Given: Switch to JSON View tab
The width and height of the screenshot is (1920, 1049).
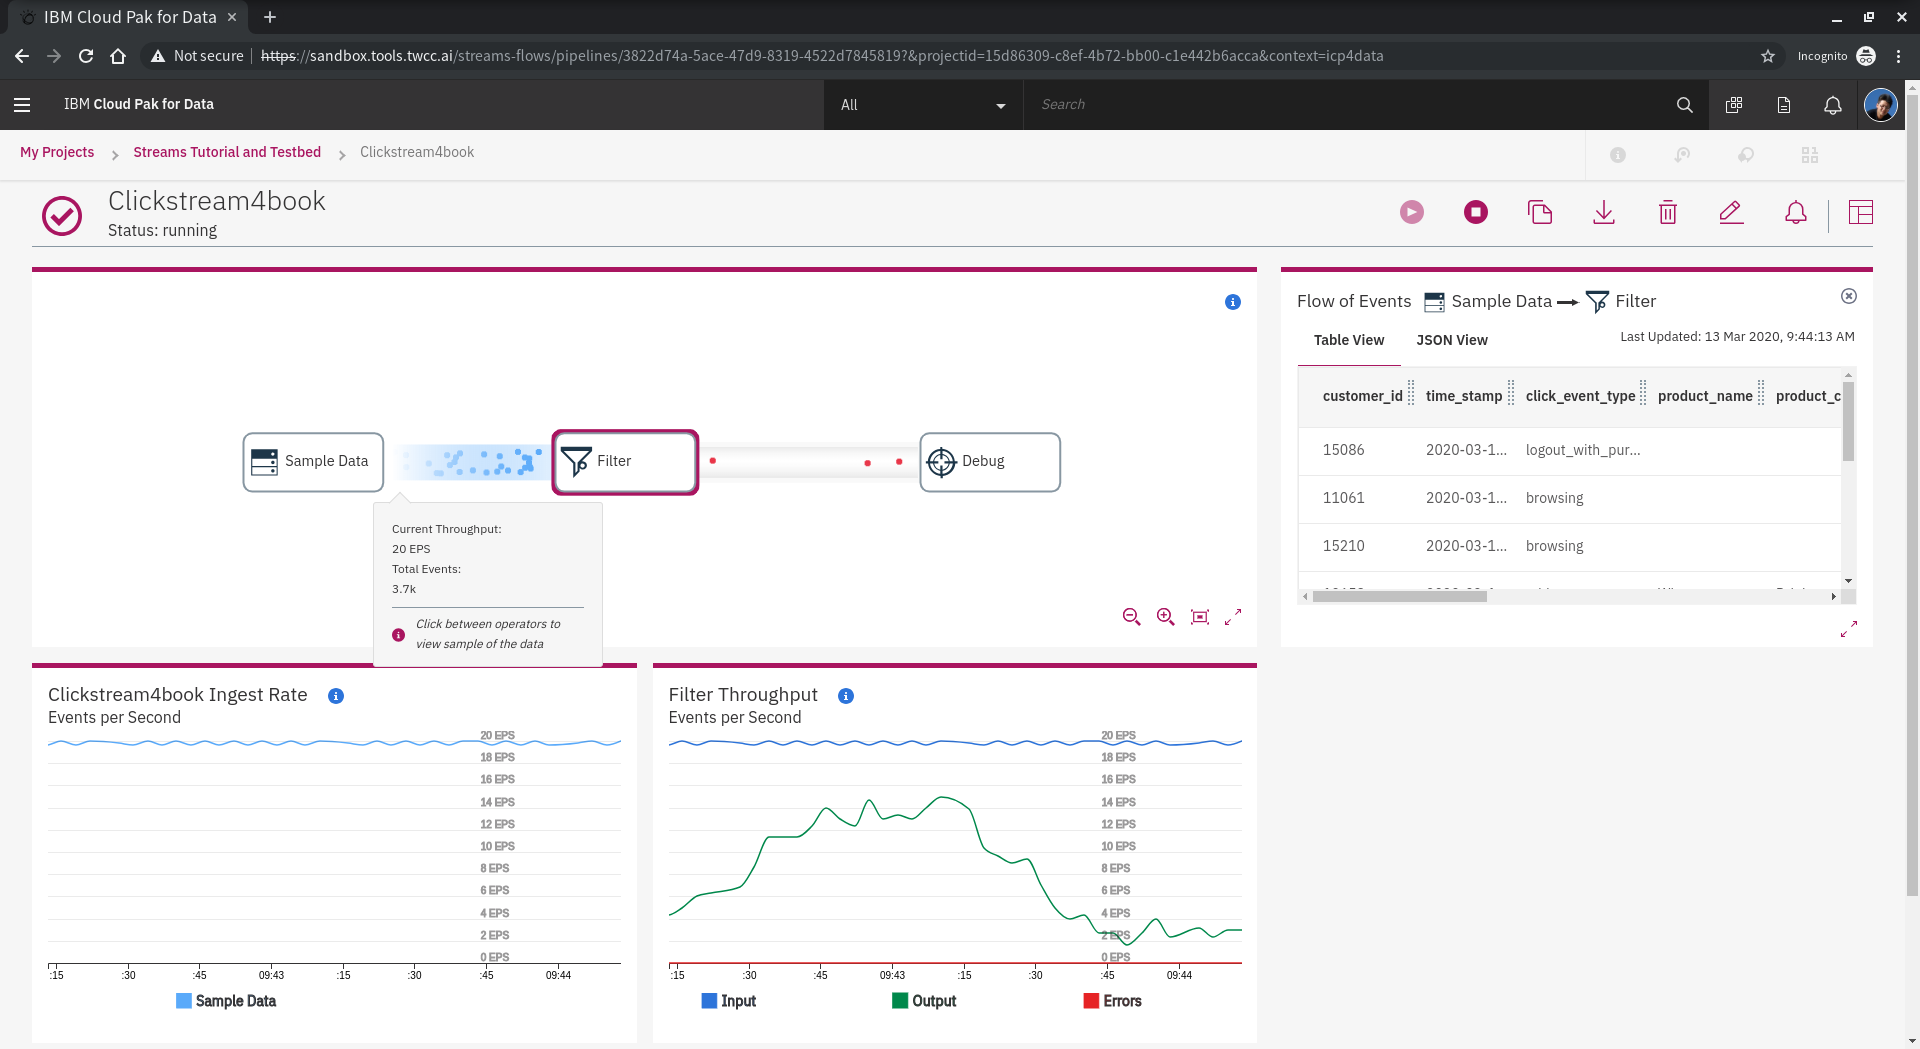Looking at the screenshot, I should click(x=1451, y=340).
